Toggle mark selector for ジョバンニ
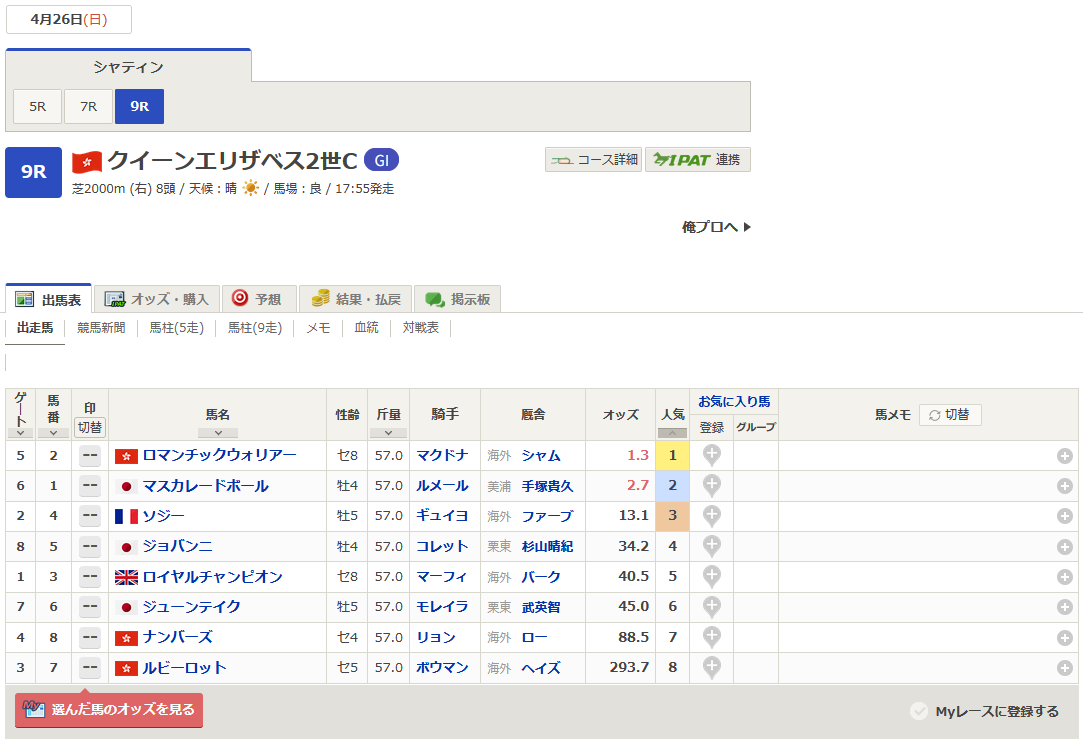This screenshot has height=742, width=1083. point(90,546)
